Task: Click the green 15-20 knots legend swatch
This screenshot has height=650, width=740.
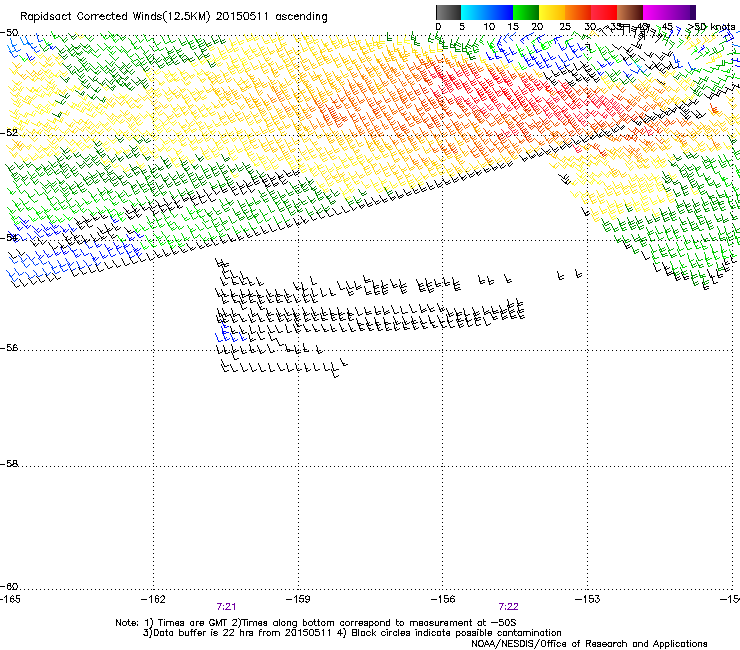Action: coord(526,12)
